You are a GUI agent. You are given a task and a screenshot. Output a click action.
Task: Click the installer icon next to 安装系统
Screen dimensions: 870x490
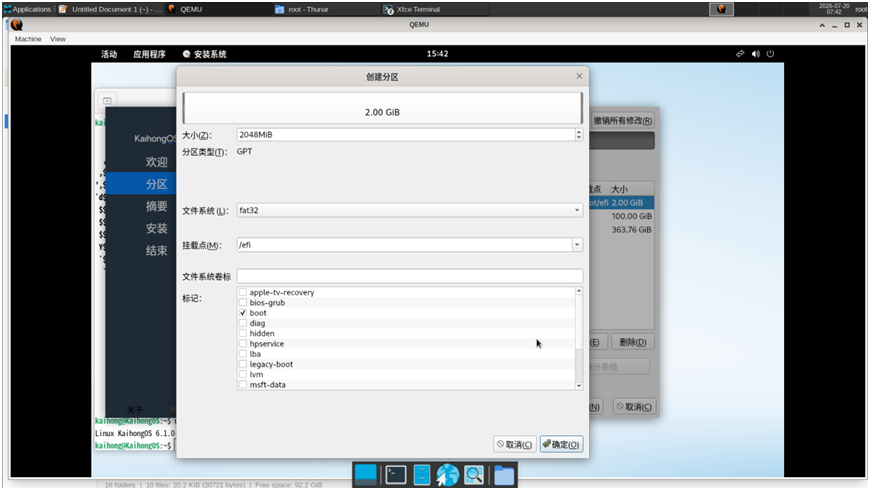pos(186,54)
